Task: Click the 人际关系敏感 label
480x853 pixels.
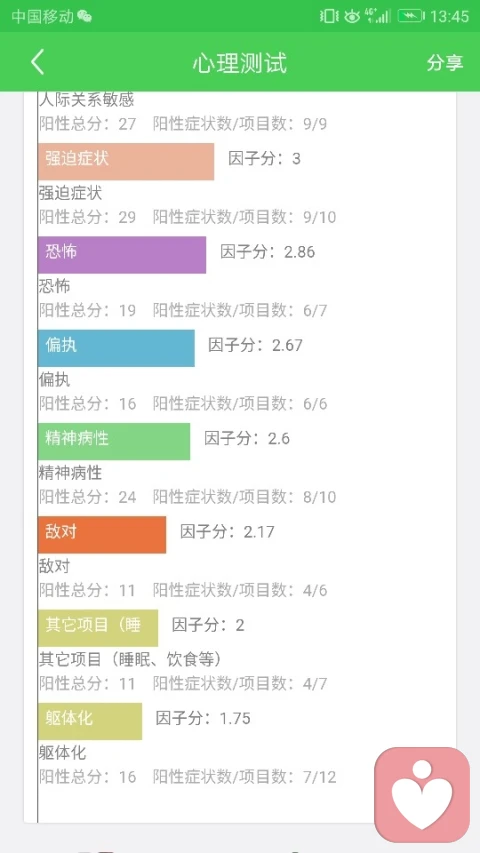Action: (x=86, y=100)
